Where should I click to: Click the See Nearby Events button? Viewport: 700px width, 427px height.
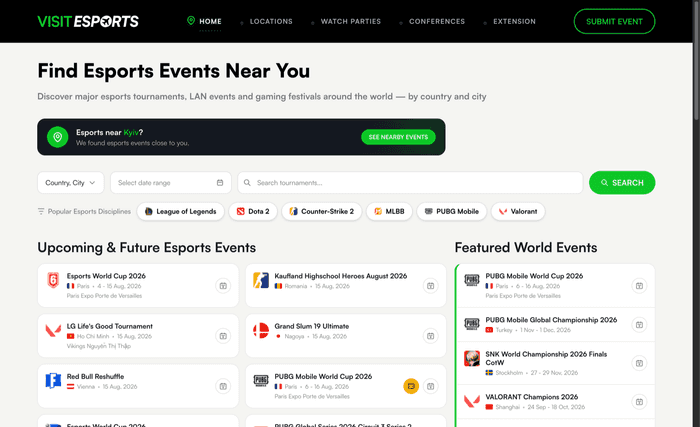pos(398,137)
